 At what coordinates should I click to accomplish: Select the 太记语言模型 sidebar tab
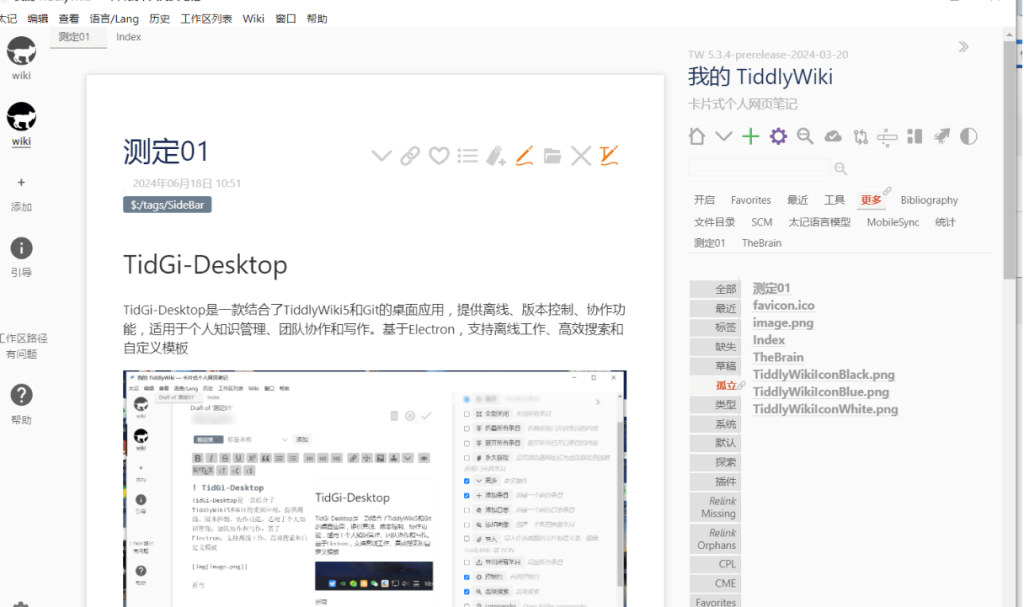click(x=819, y=222)
